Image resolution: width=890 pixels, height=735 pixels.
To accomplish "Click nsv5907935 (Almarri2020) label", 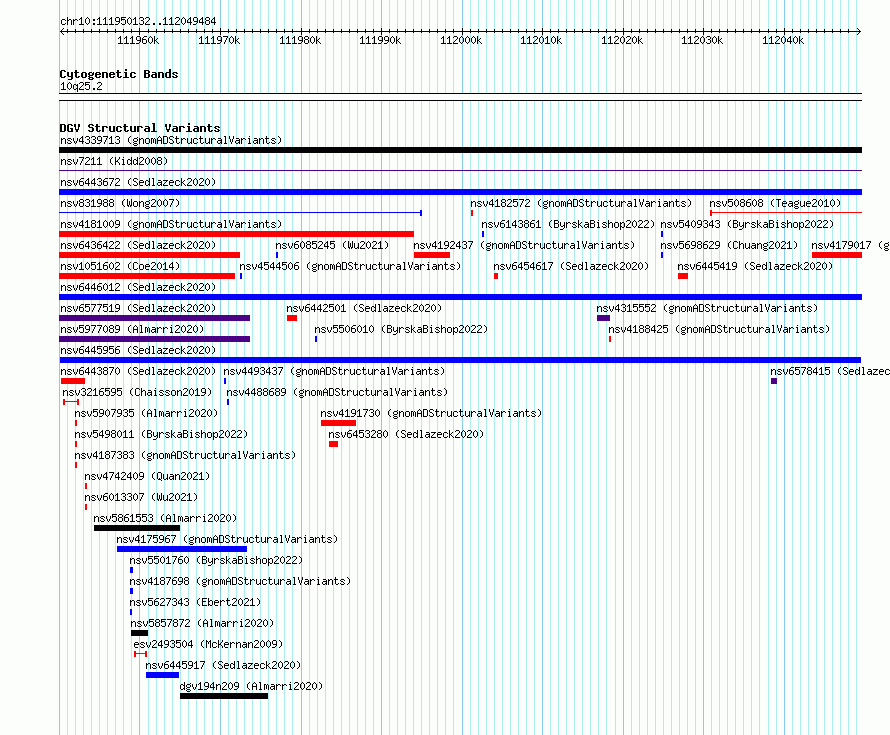I will (x=146, y=413).
